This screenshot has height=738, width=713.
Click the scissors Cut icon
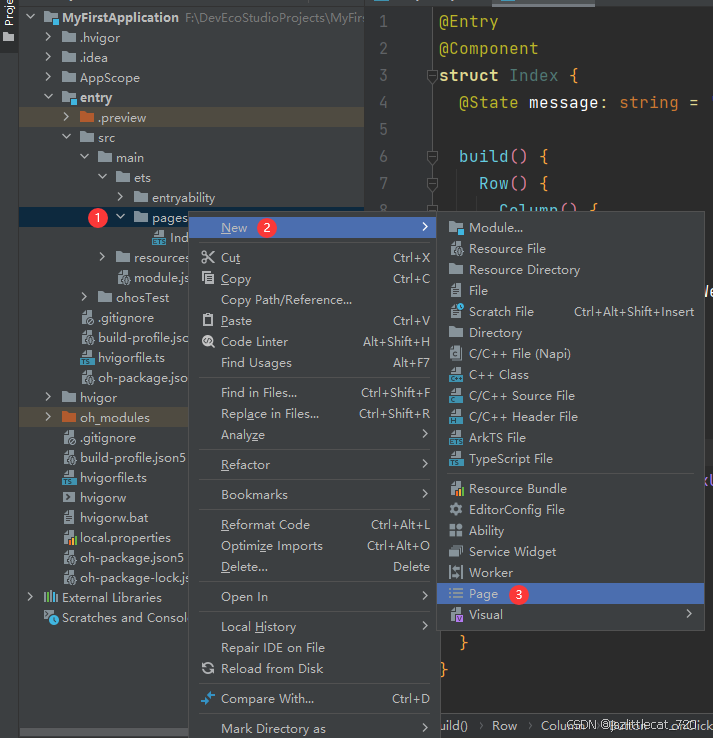click(x=208, y=258)
